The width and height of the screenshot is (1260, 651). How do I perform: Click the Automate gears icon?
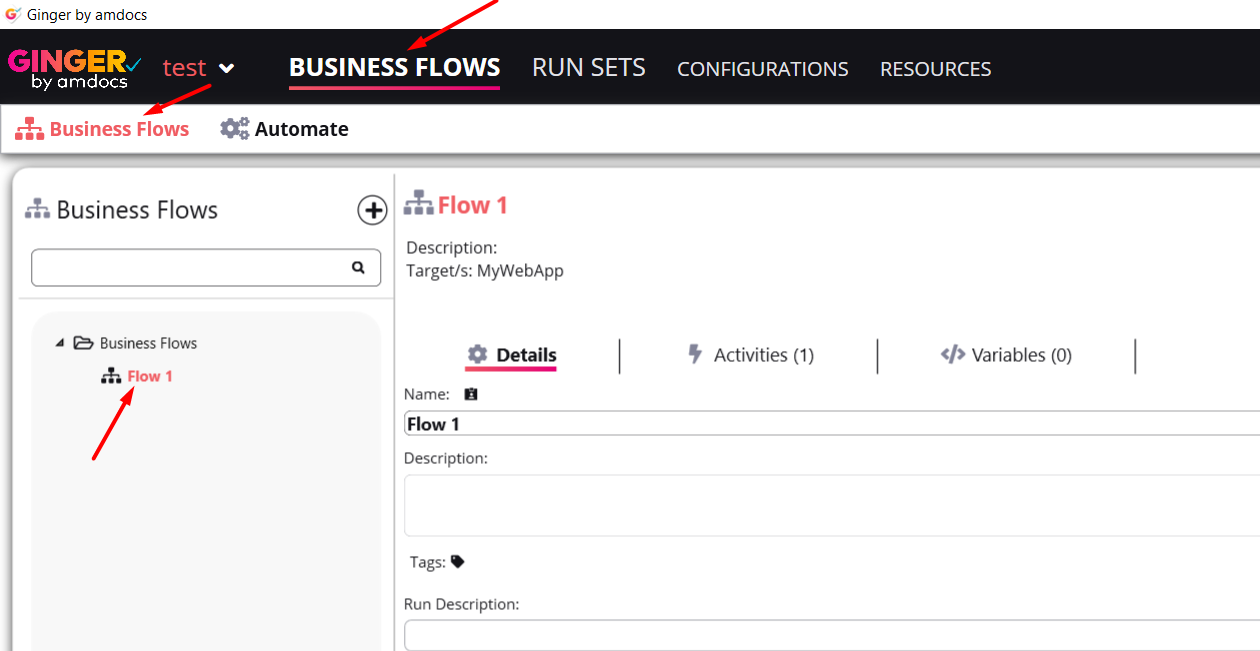[x=235, y=129]
